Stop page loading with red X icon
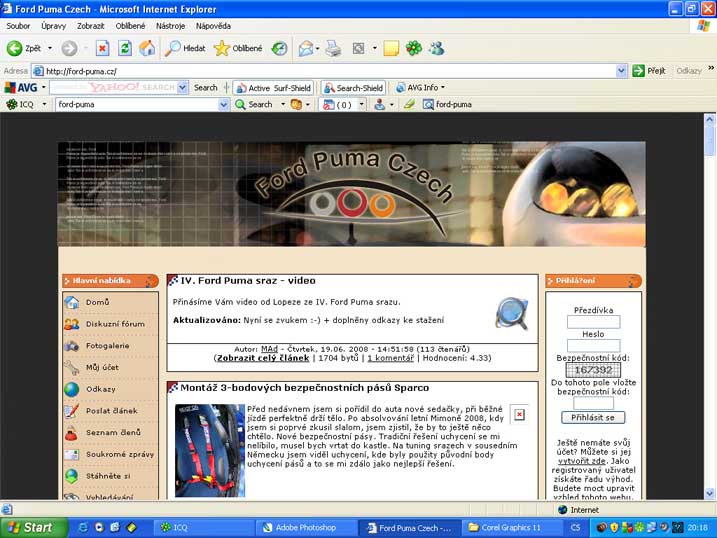This screenshot has height=538, width=717. point(102,48)
